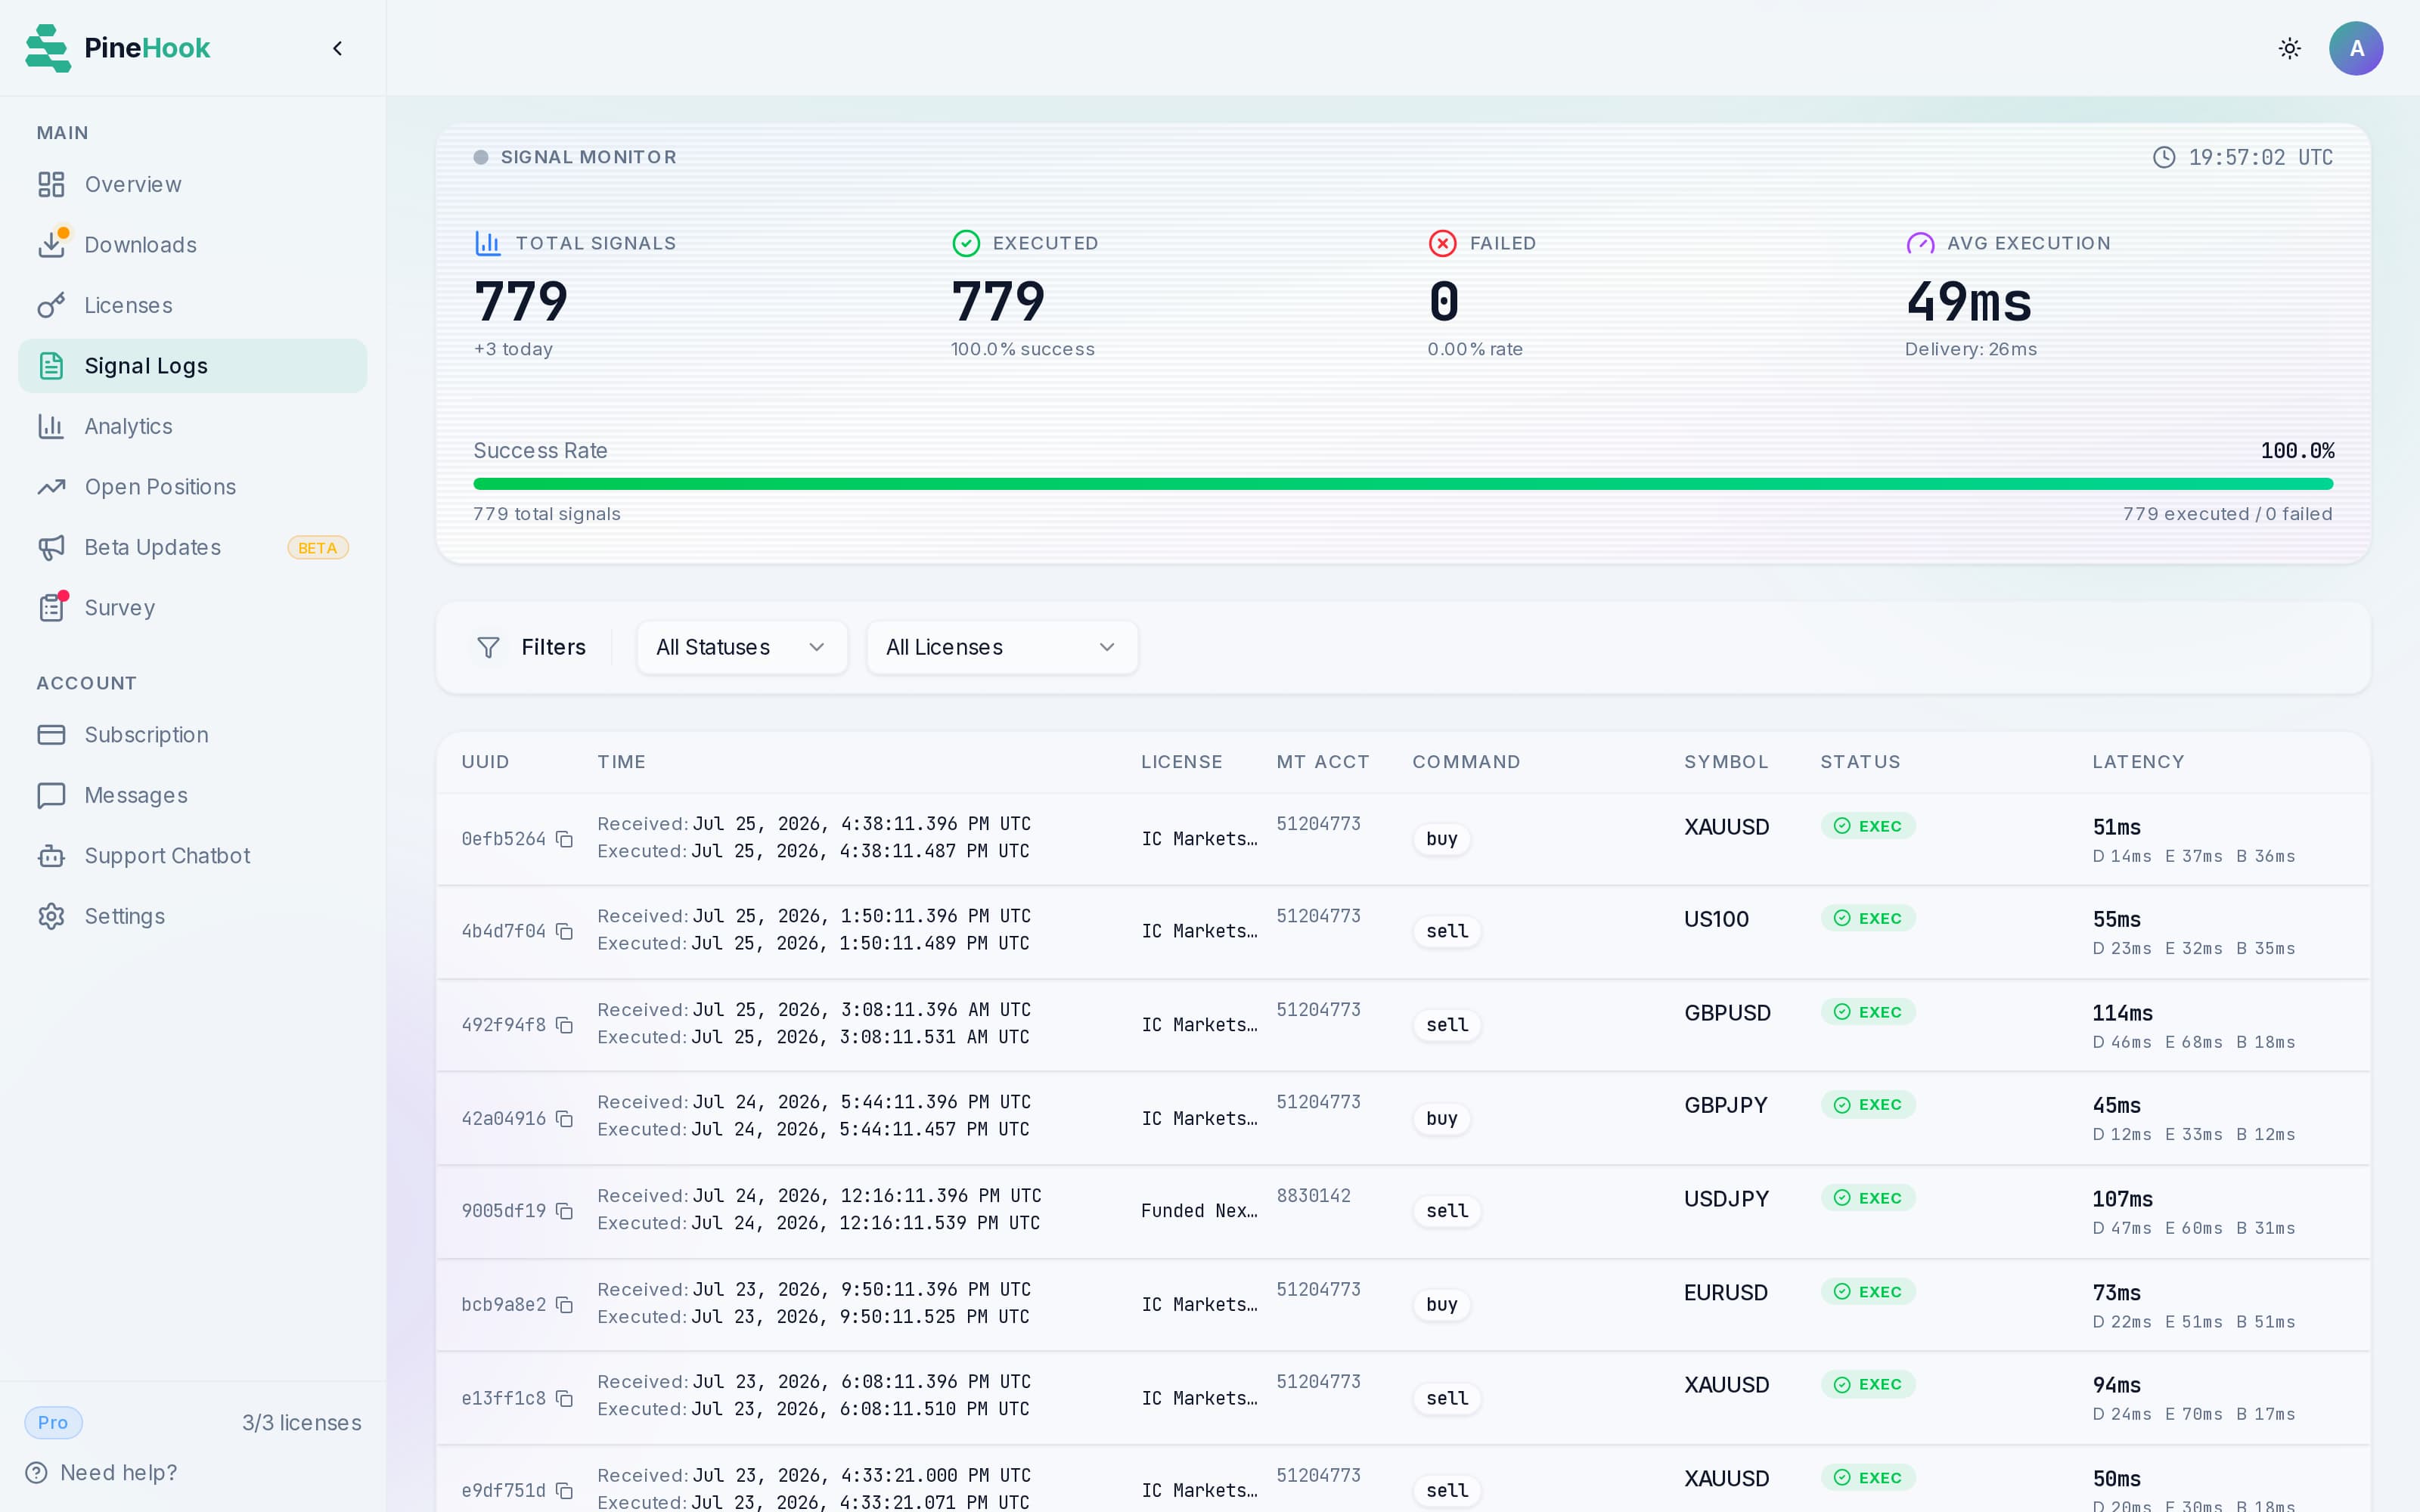The height and width of the screenshot is (1512, 2420).
Task: Go to Subscription settings
Action: 192,735
